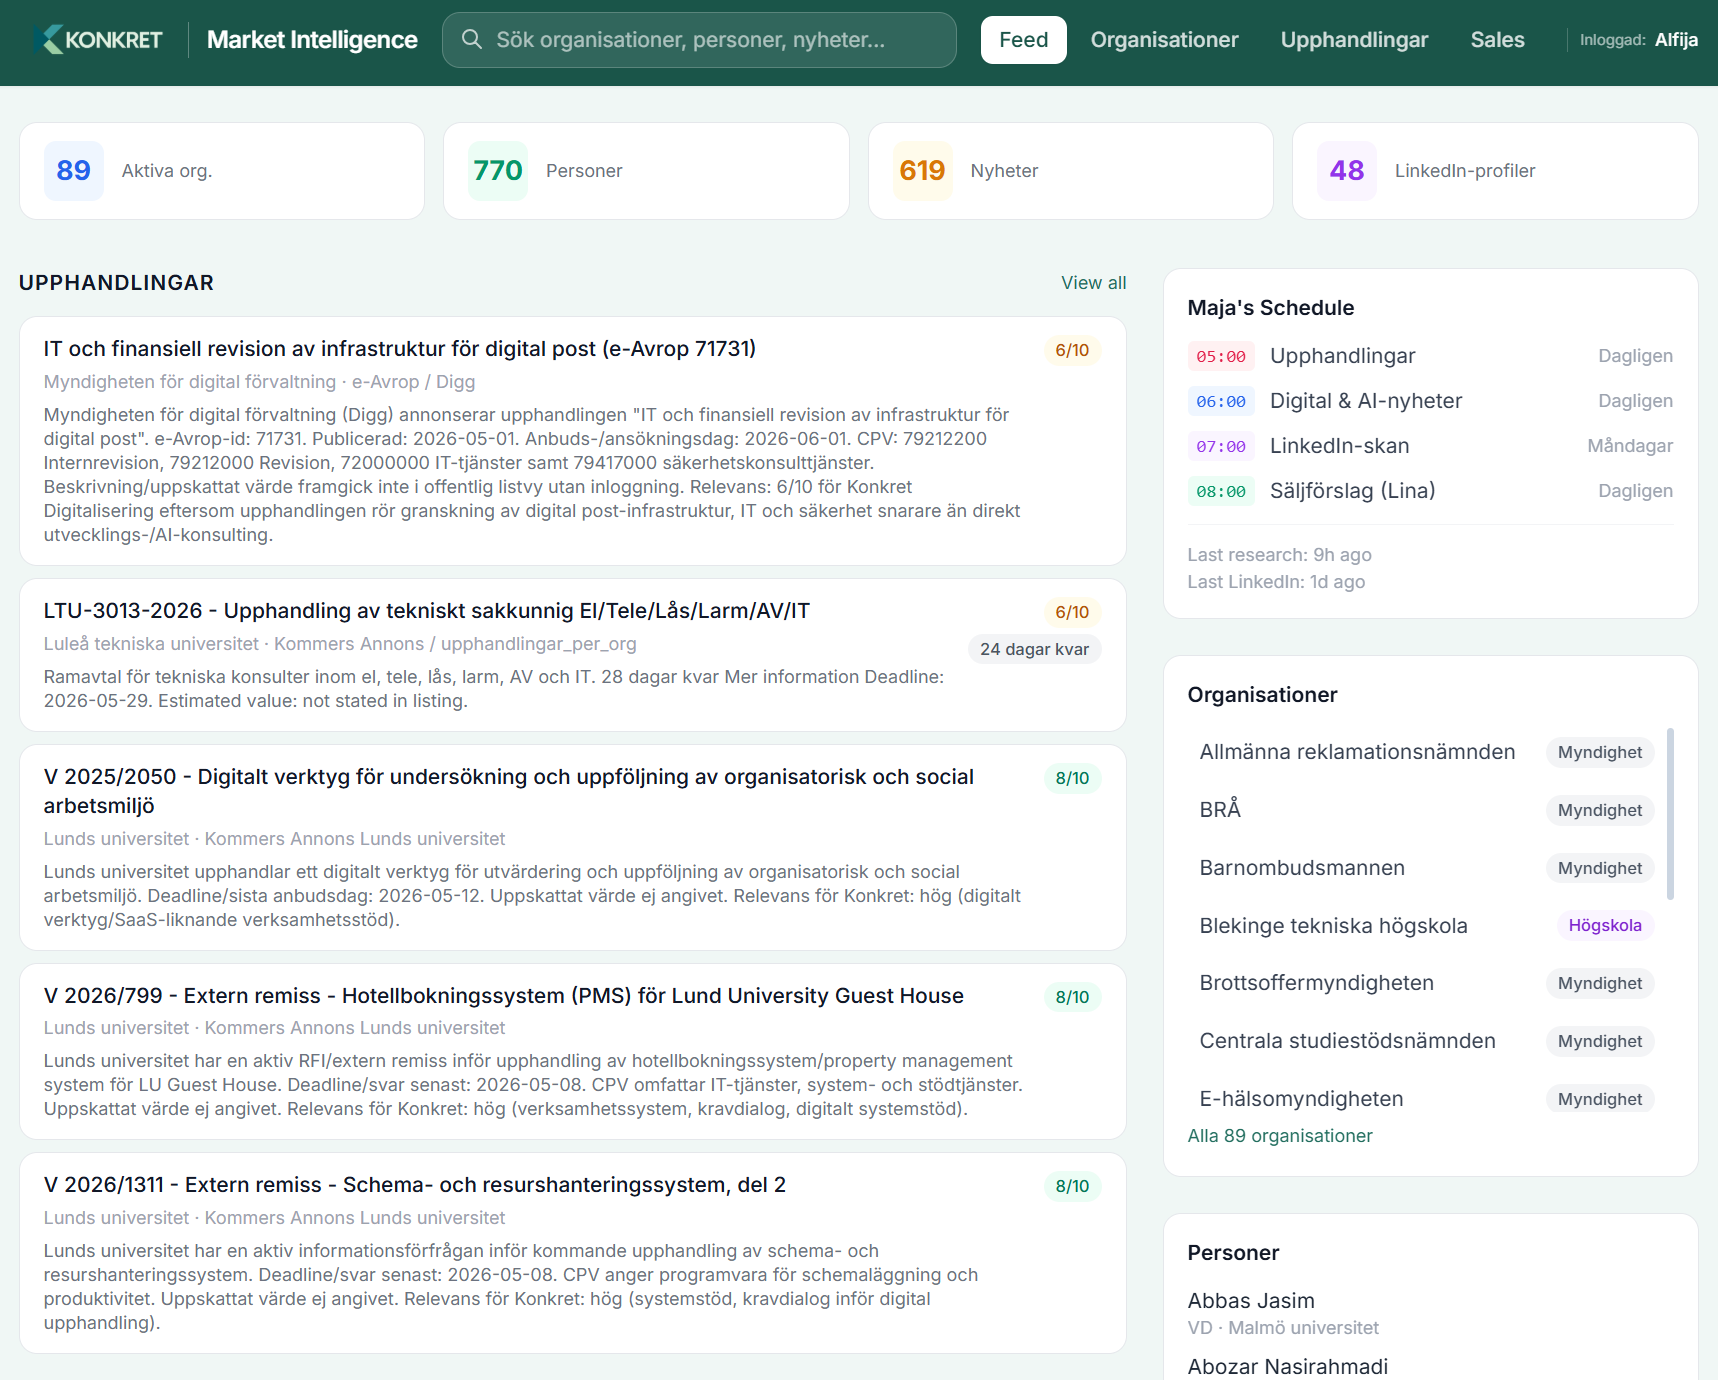Screen dimensions: 1718x1380
Task: Open V 2026/1311 schema tender
Action: pos(414,1185)
